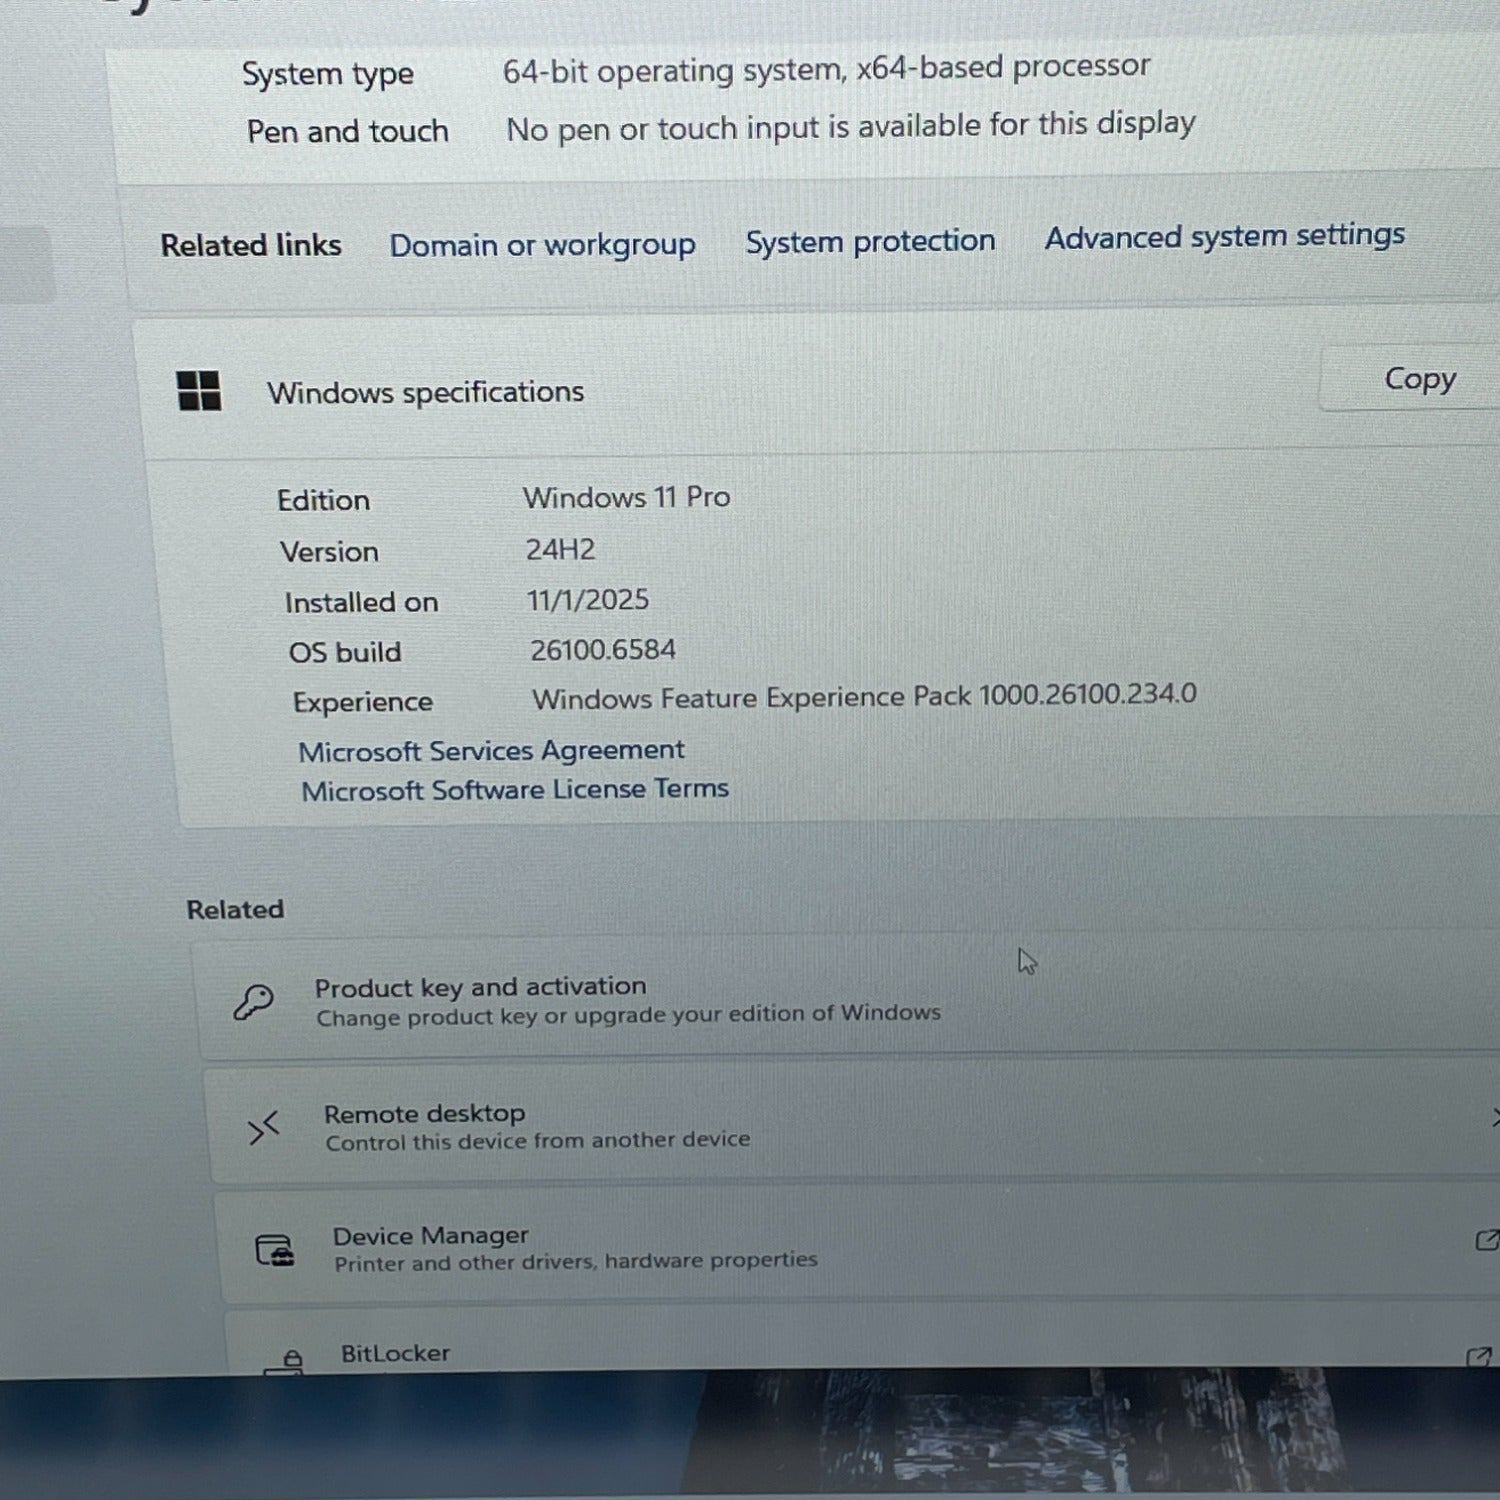
Task: Open the Microsoft Services Agreement link
Action: pyautogui.click(x=491, y=751)
